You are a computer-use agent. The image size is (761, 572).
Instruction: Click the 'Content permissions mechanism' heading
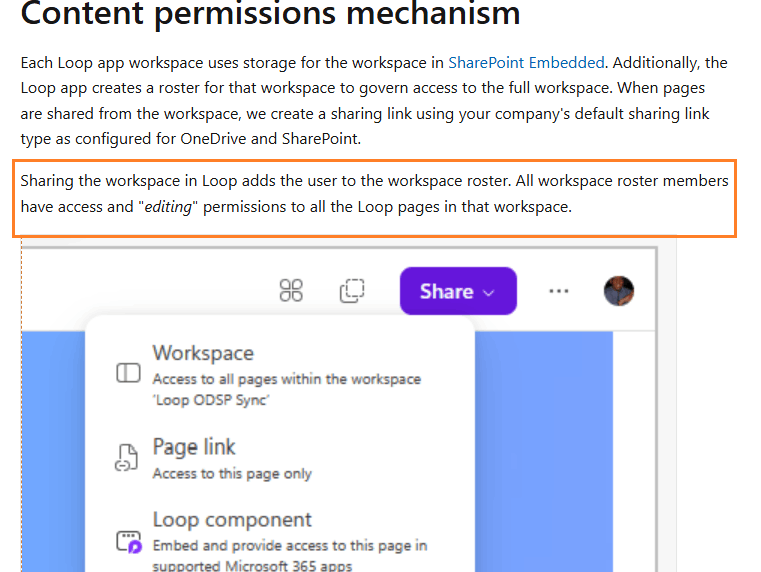[270, 13]
